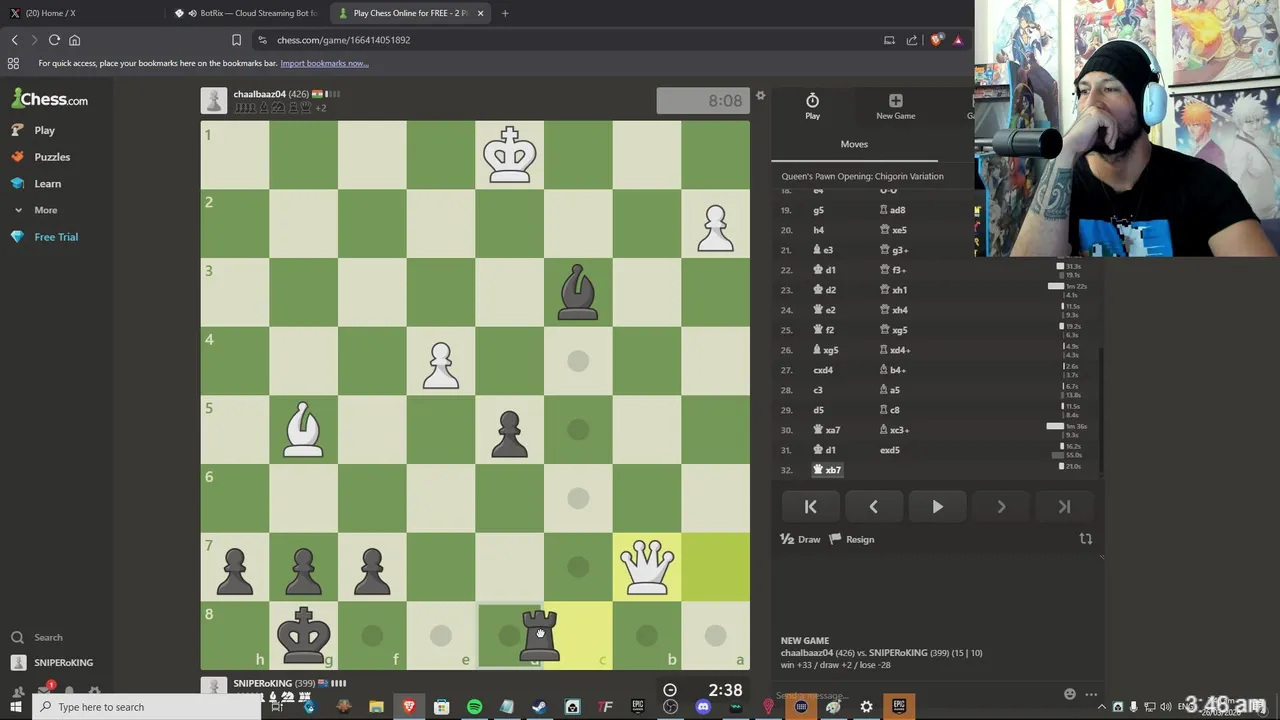Select move 32 queen xb7 in list
Viewport: 1280px width, 720px height.
click(827, 470)
